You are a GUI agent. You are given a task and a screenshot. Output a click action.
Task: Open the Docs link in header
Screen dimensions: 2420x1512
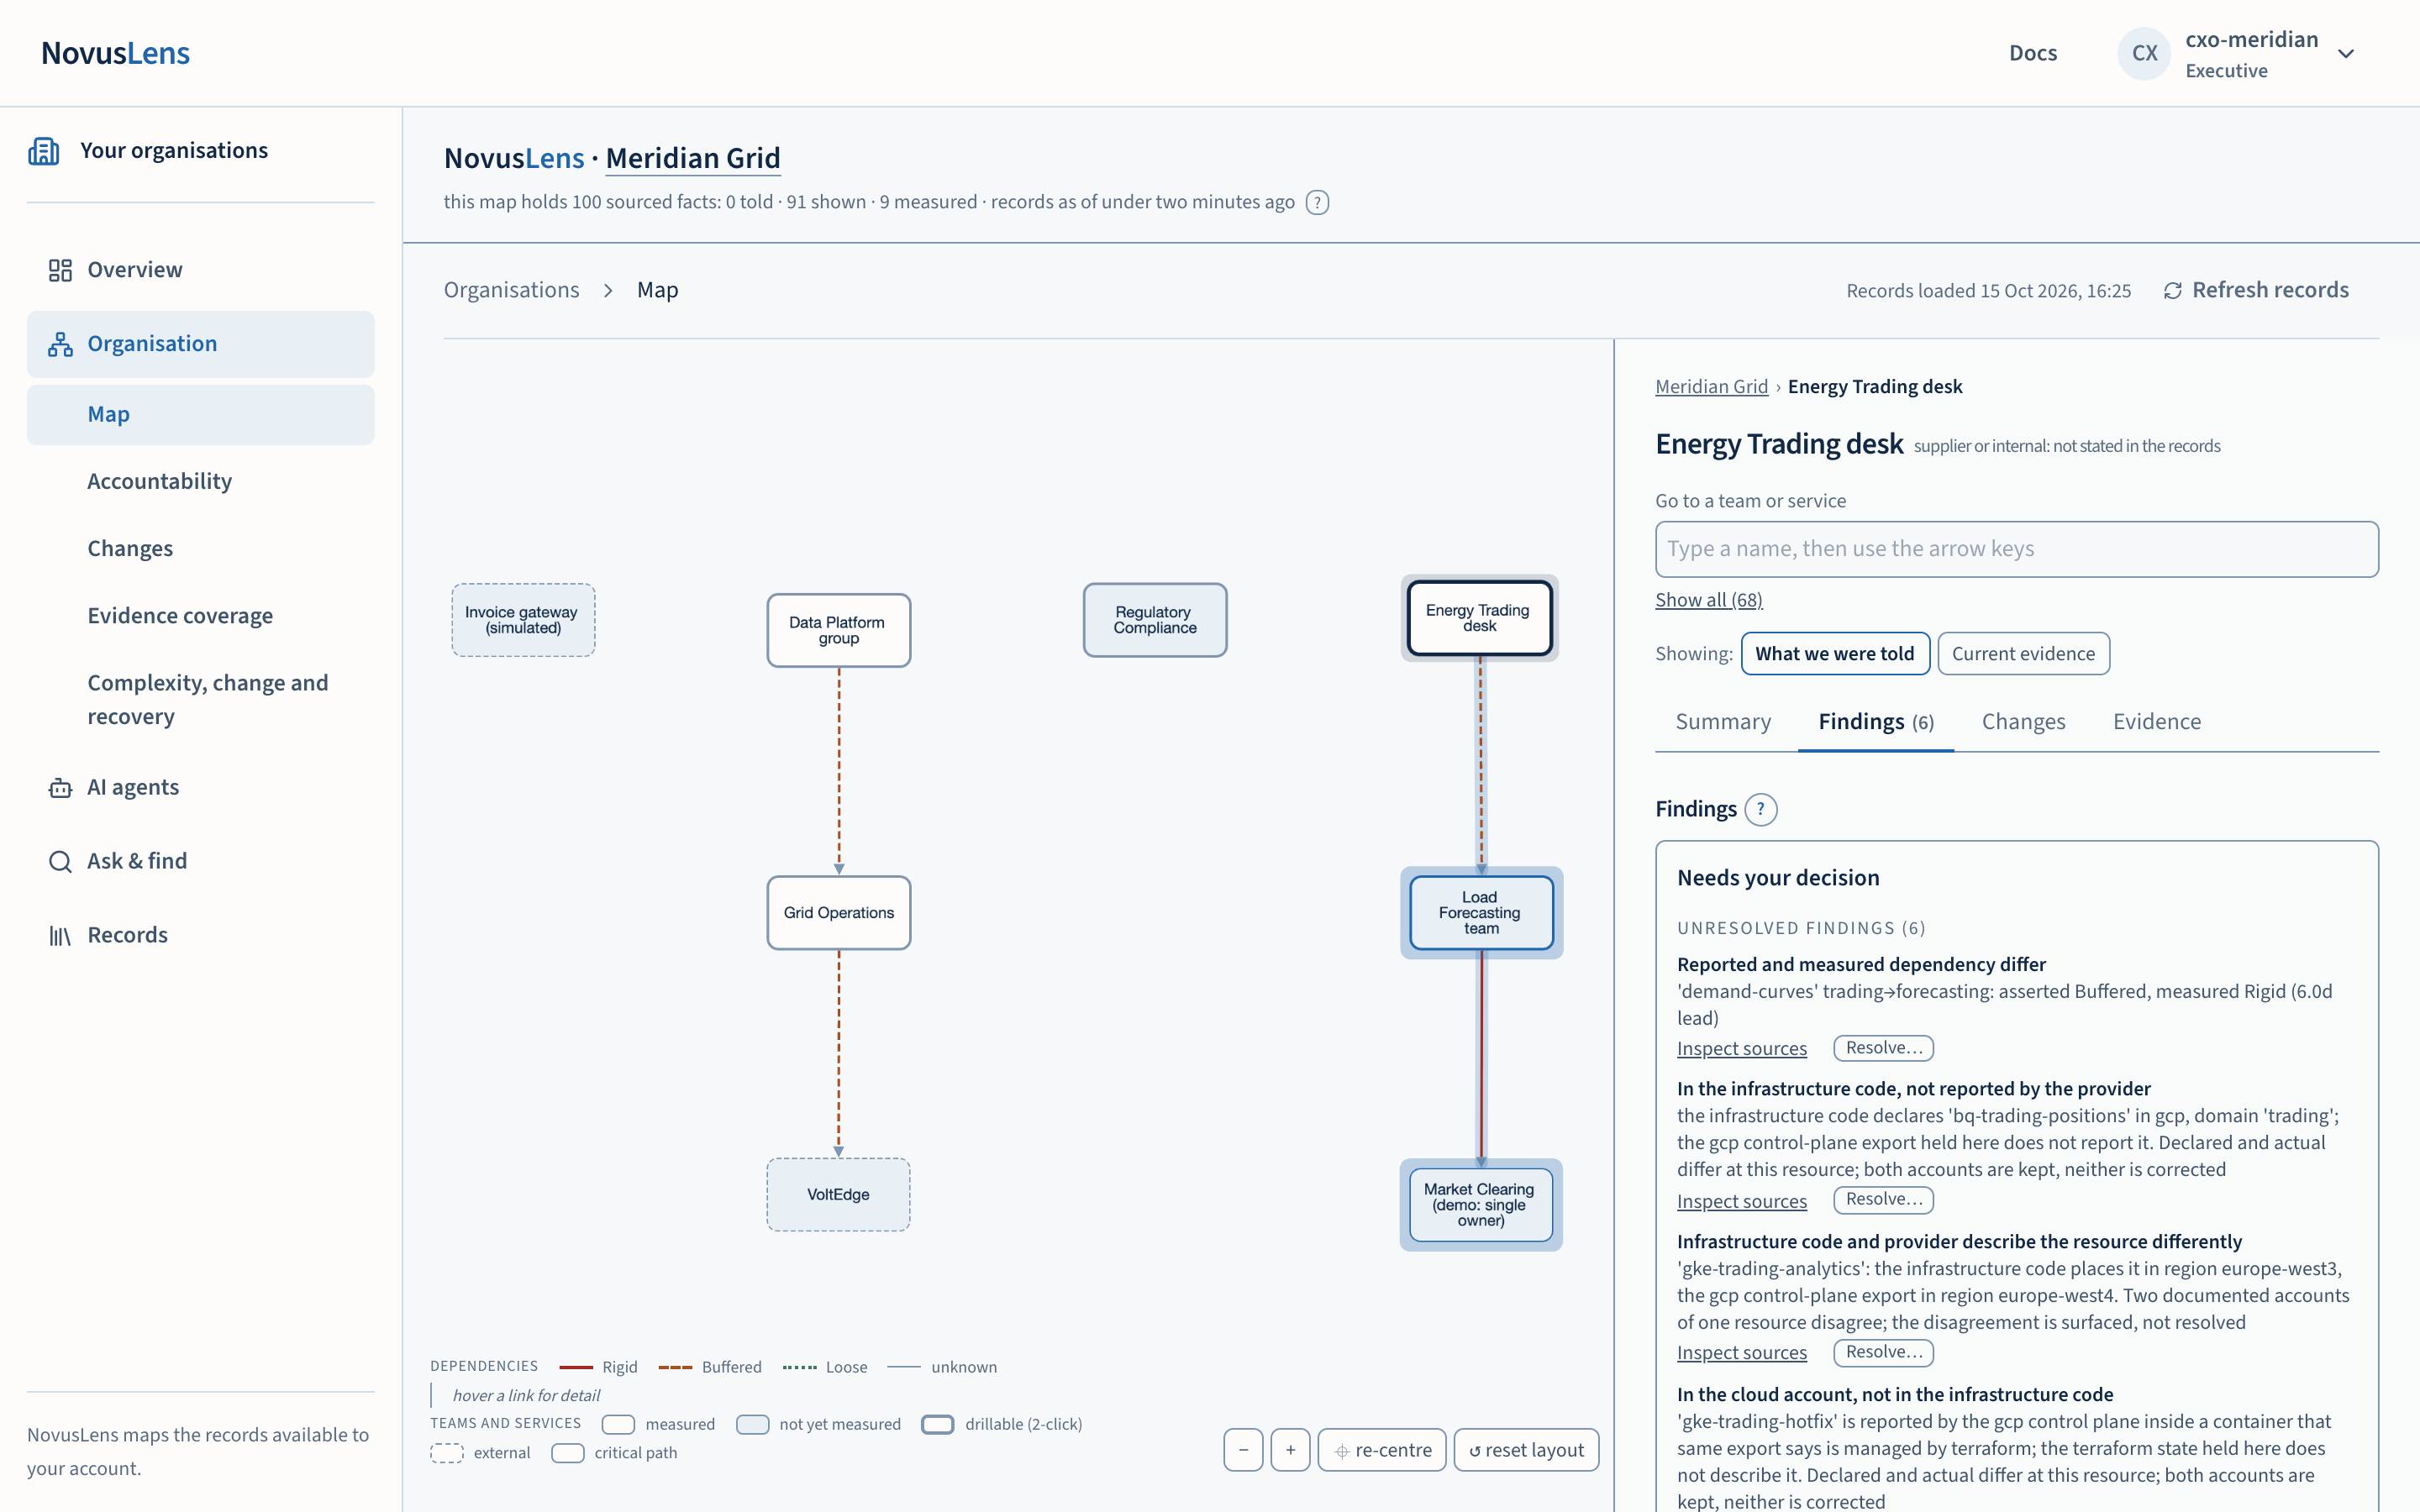(x=2033, y=54)
